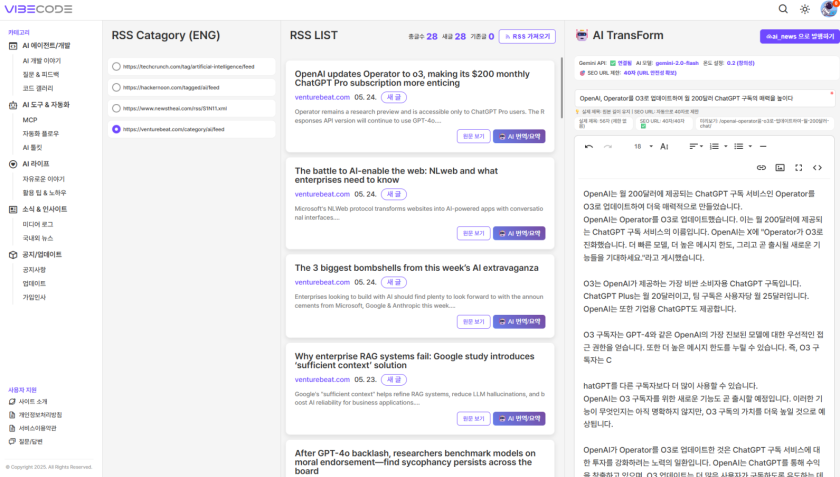The width and height of the screenshot is (840, 477).
Task: Select the techcrunch.com feed radio button
Action: coord(116,66)
